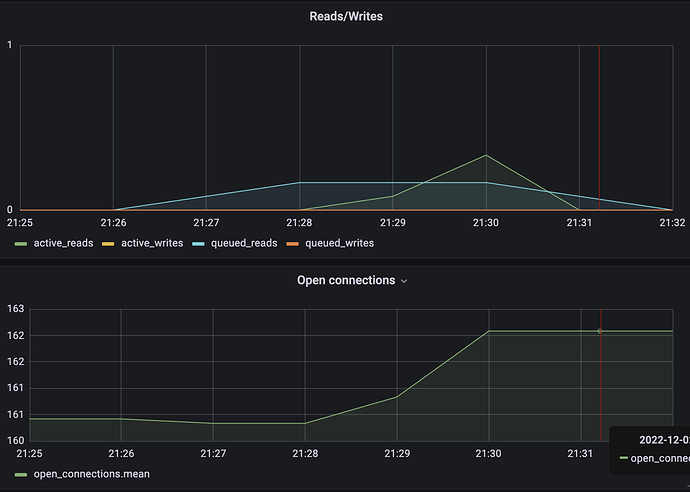The width and height of the screenshot is (690, 492).
Task: Click Open connections line corner at 21:30
Action: [x=489, y=331]
